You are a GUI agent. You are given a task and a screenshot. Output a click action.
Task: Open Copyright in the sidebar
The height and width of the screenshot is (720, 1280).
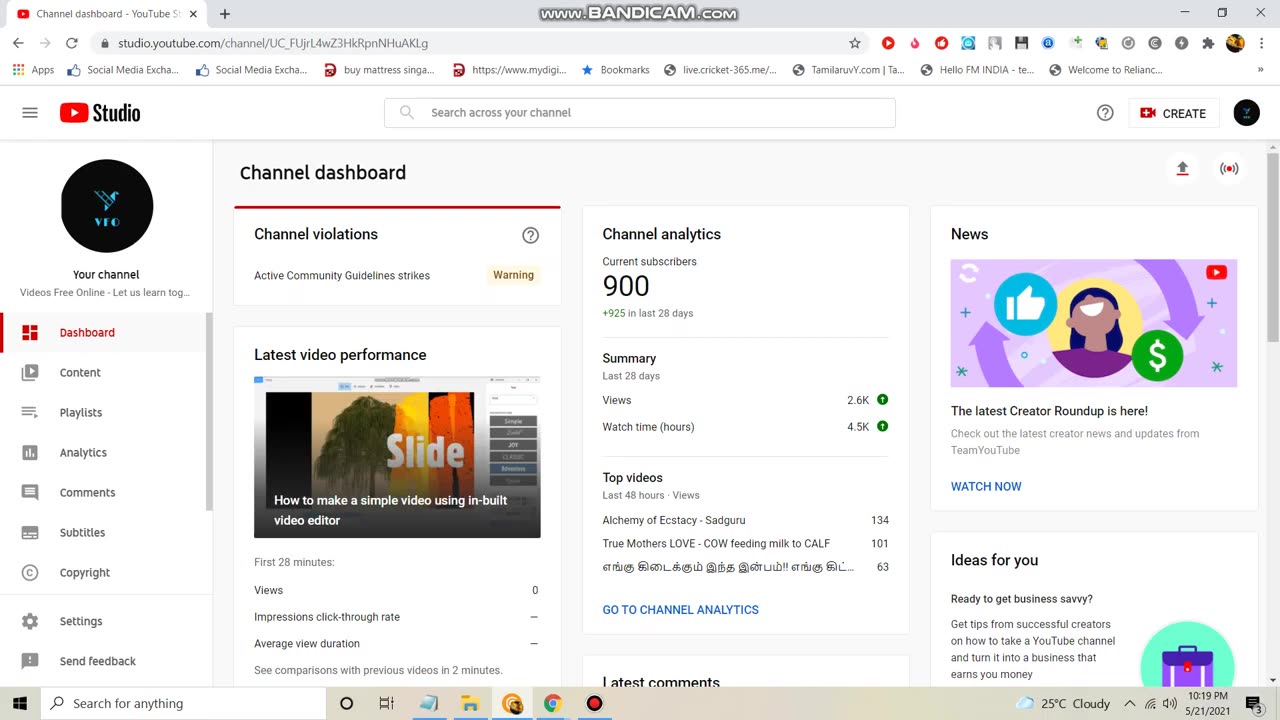click(x=103, y=572)
